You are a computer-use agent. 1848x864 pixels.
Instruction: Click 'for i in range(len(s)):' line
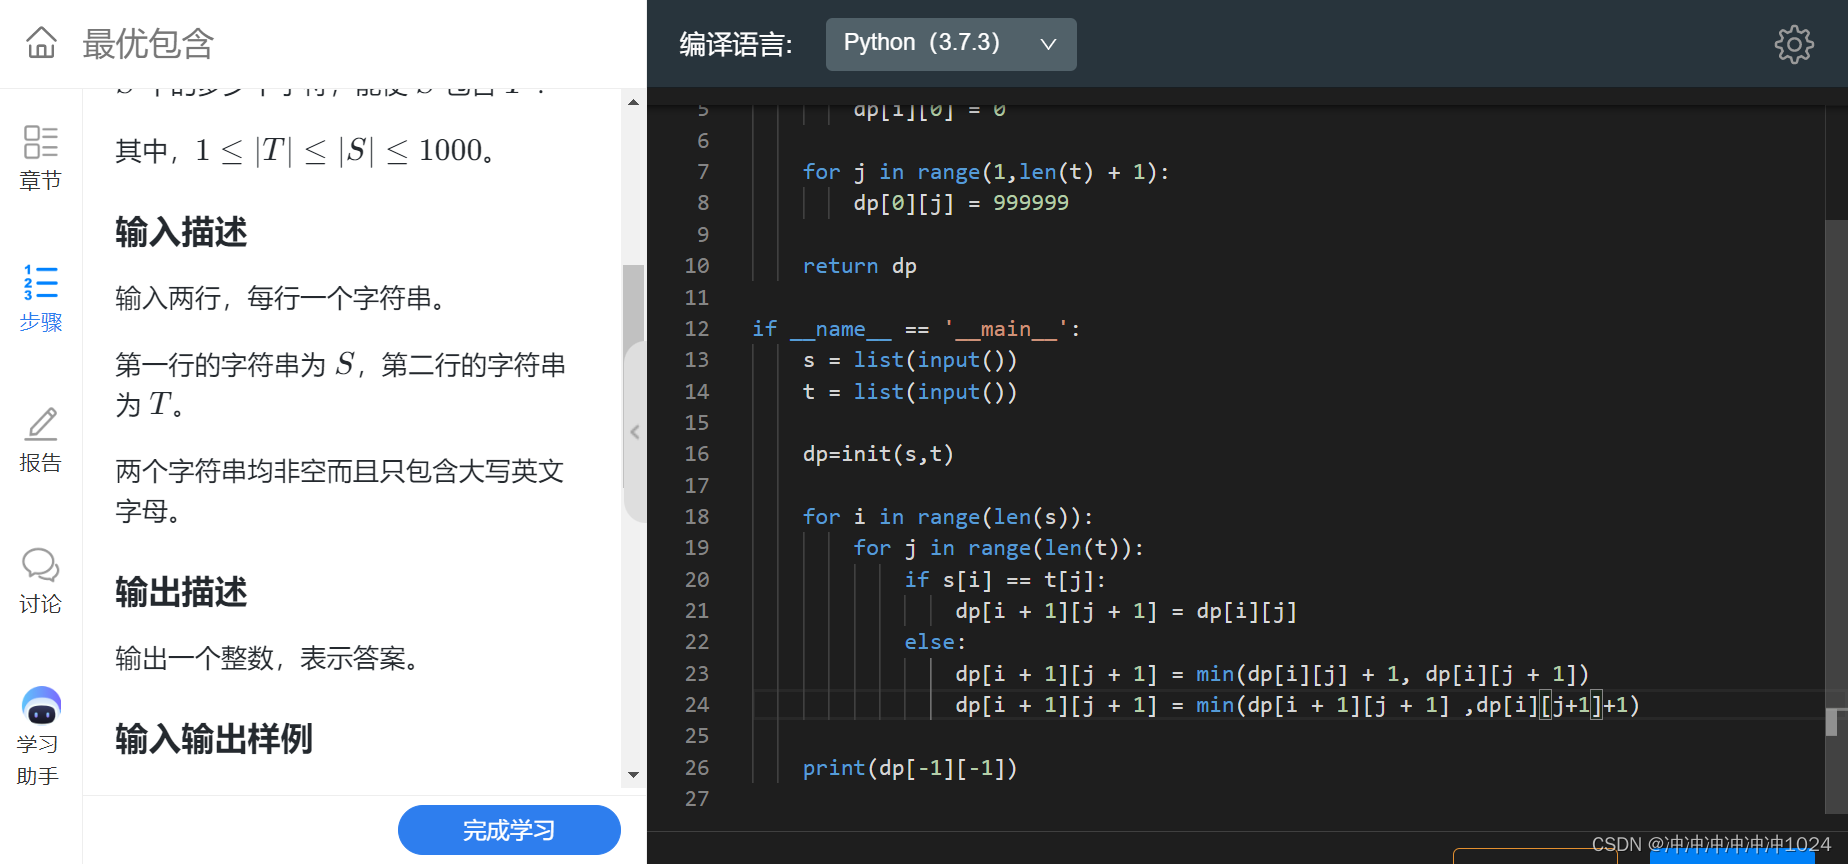coord(948,517)
